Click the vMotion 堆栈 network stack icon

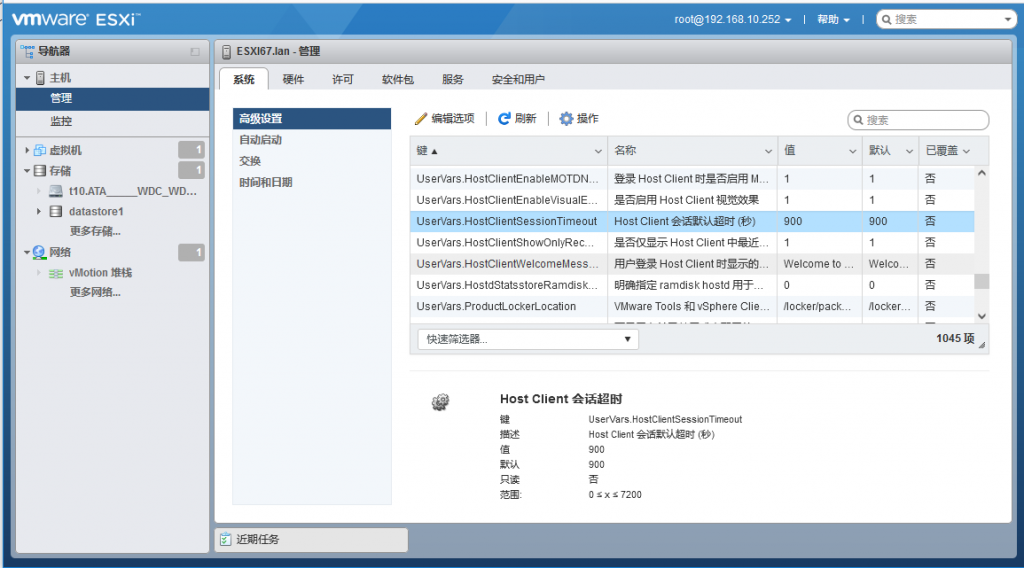pos(56,274)
